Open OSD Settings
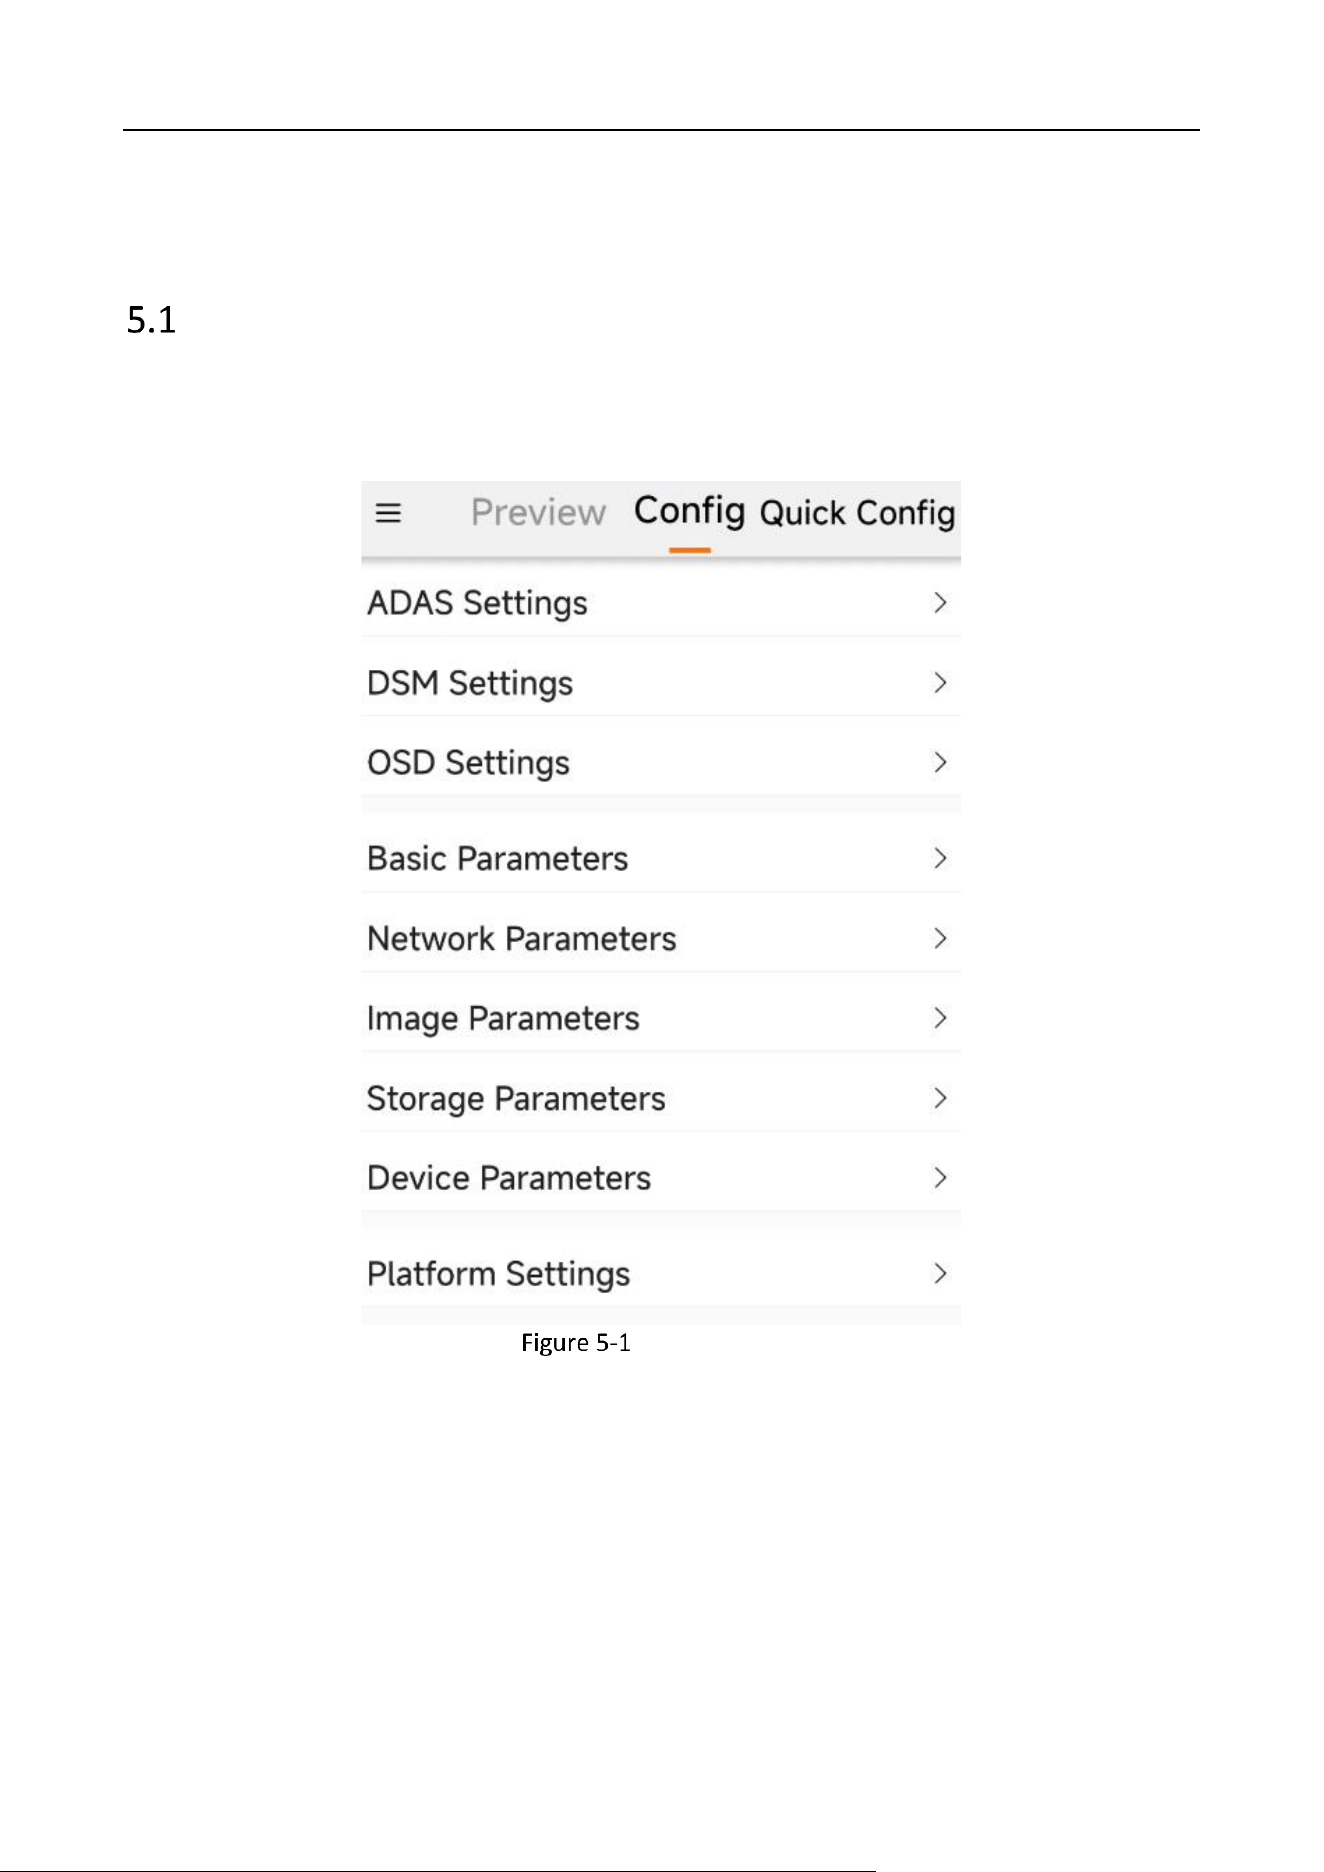The height and width of the screenshot is (1872, 1324). click(x=661, y=763)
